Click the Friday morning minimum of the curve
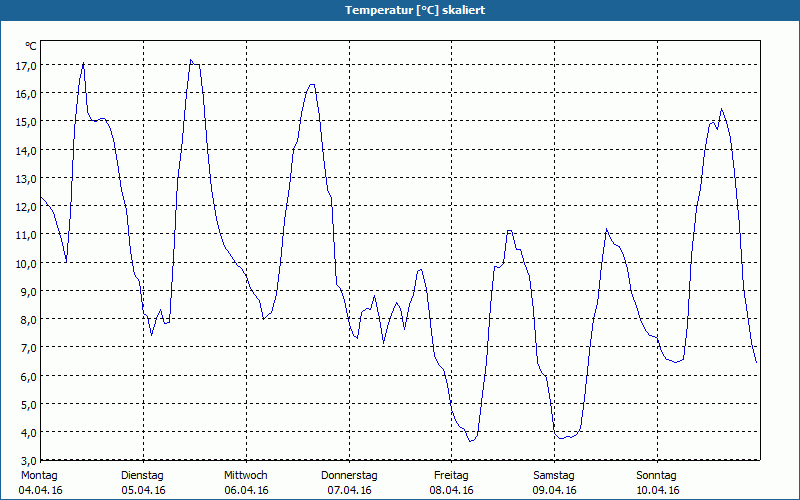The height and width of the screenshot is (500, 800). click(470, 441)
